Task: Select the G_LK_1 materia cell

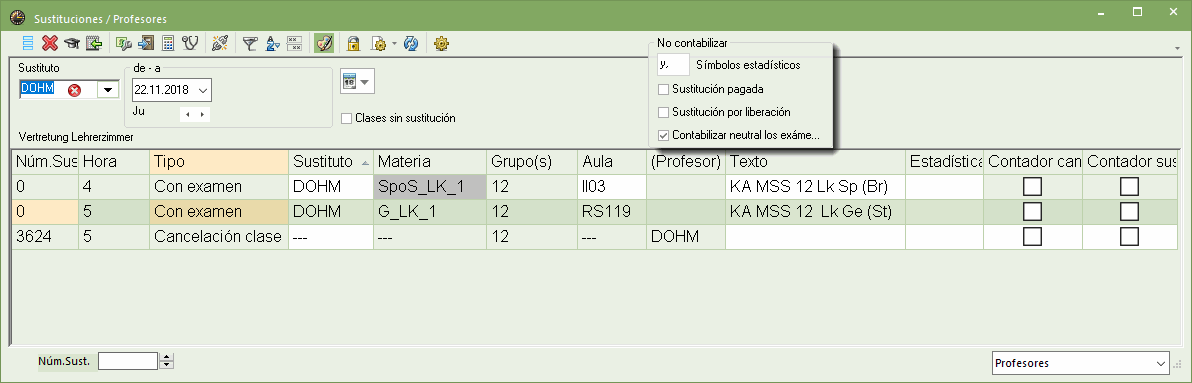Action: tap(430, 211)
